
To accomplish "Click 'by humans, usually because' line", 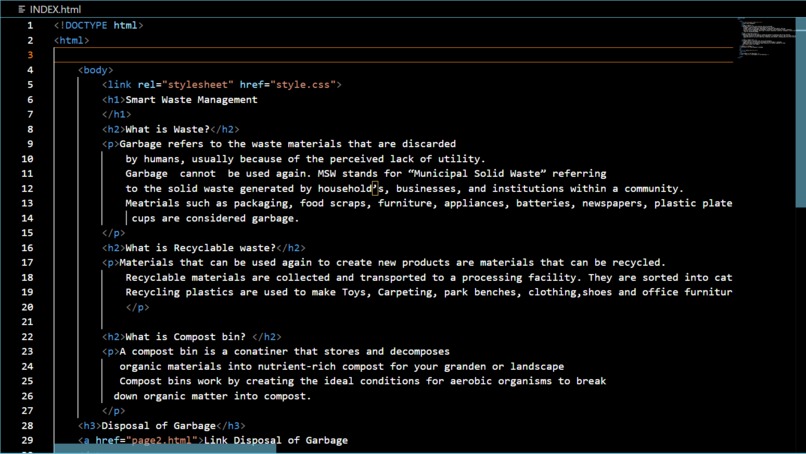I will [x=305, y=159].
